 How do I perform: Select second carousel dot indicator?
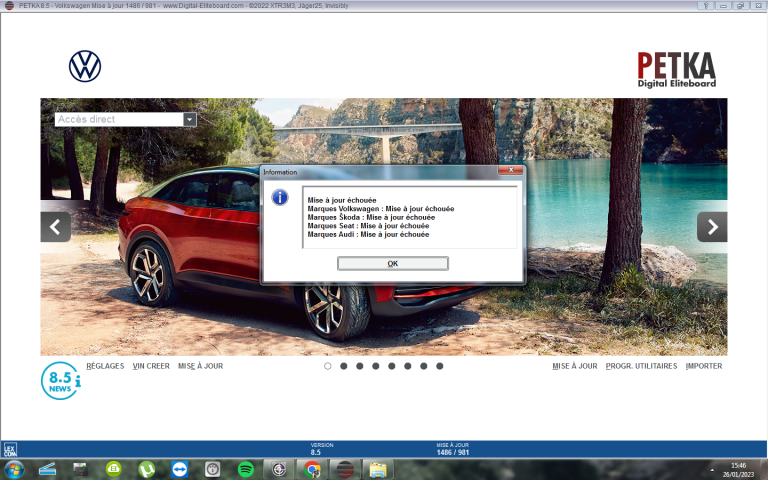click(344, 366)
